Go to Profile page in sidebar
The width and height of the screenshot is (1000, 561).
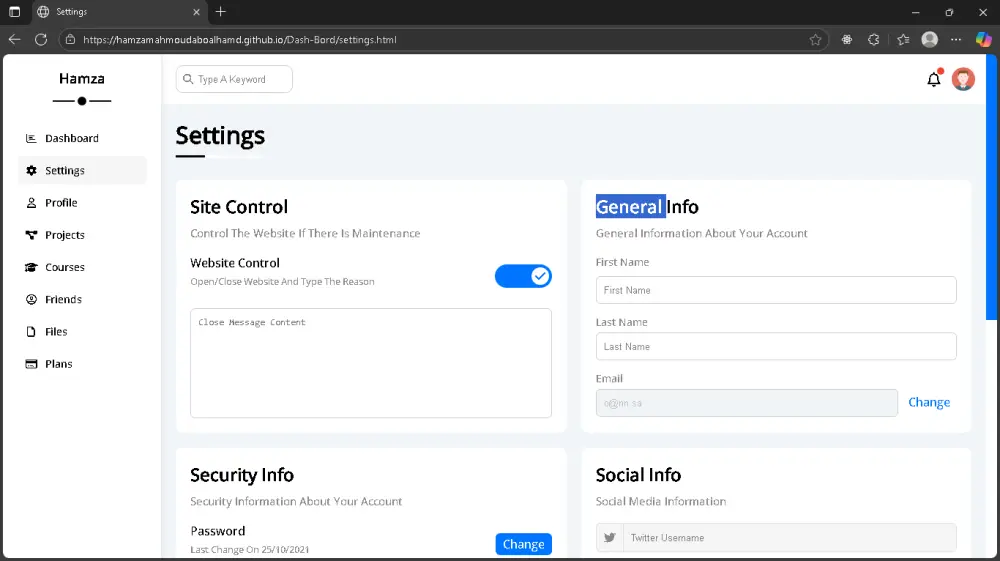pos(82,203)
